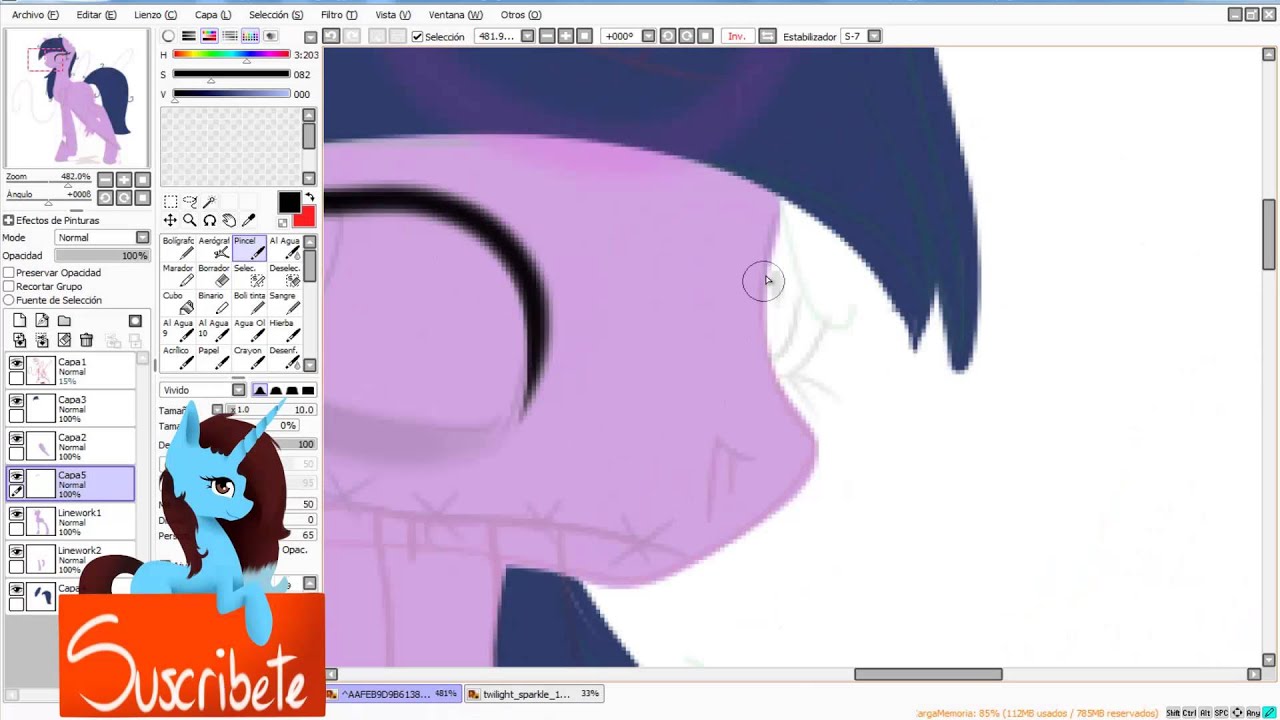Click the red background color swatch
The image size is (1280, 720).
(x=304, y=217)
